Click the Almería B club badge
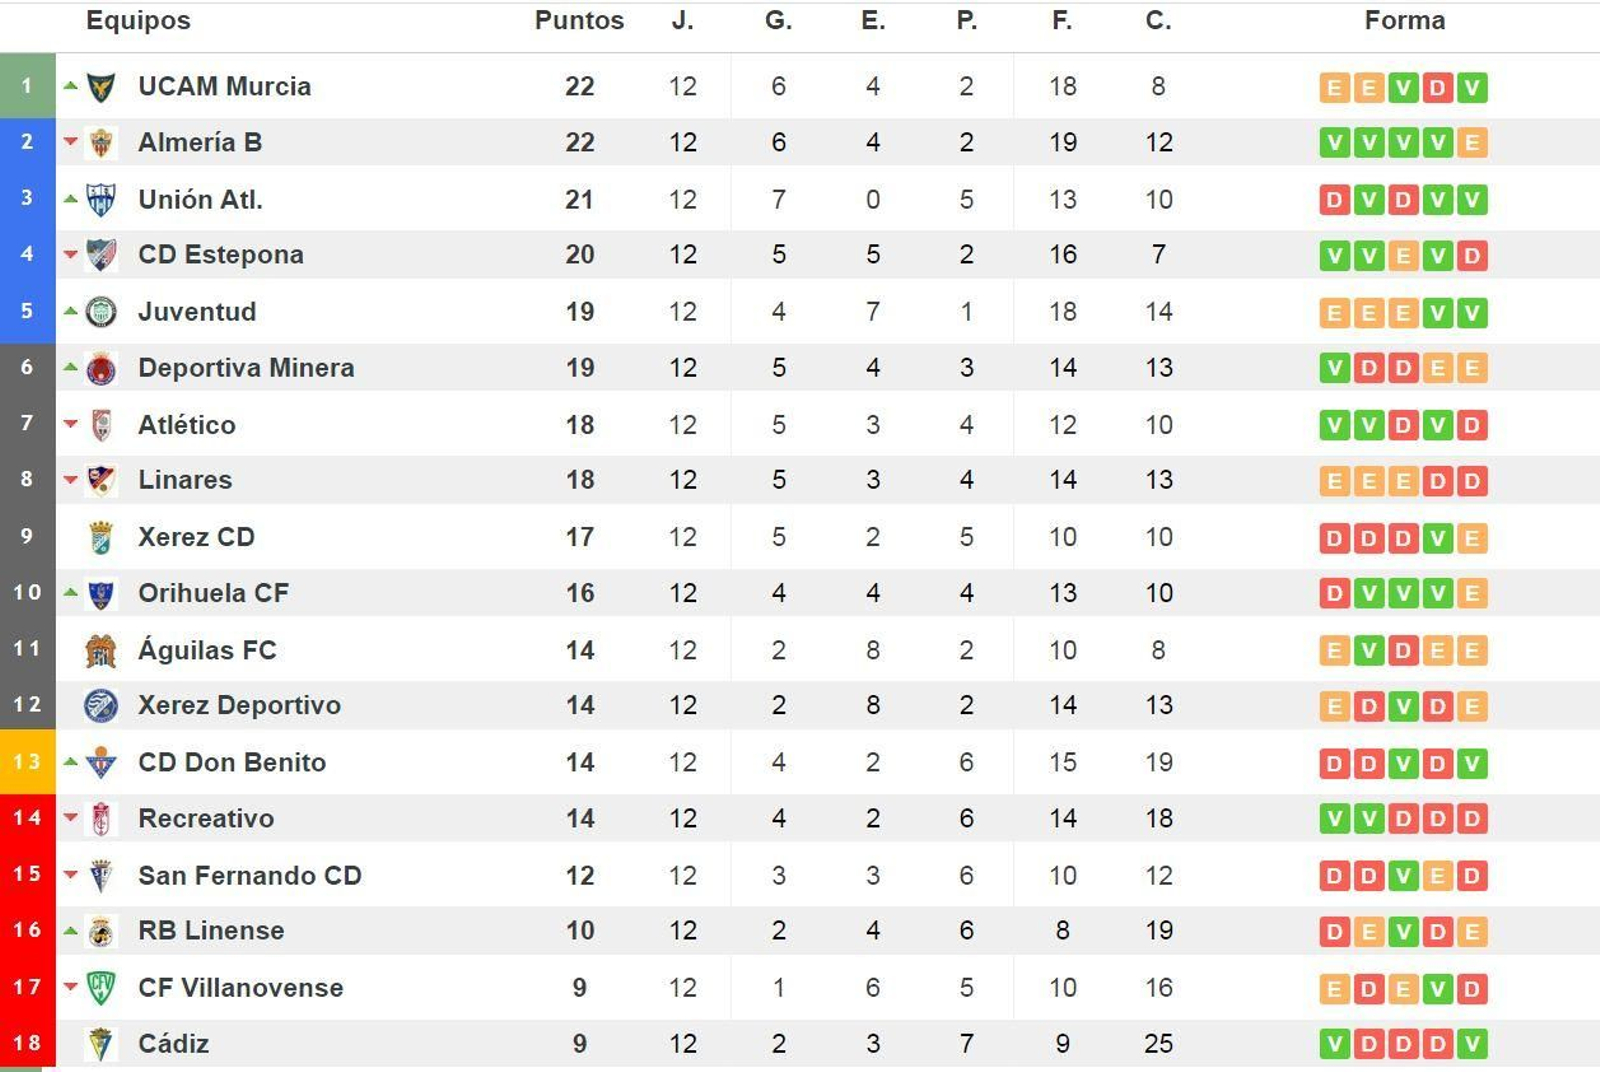Screen dimensions: 1600x1072 click(100, 142)
